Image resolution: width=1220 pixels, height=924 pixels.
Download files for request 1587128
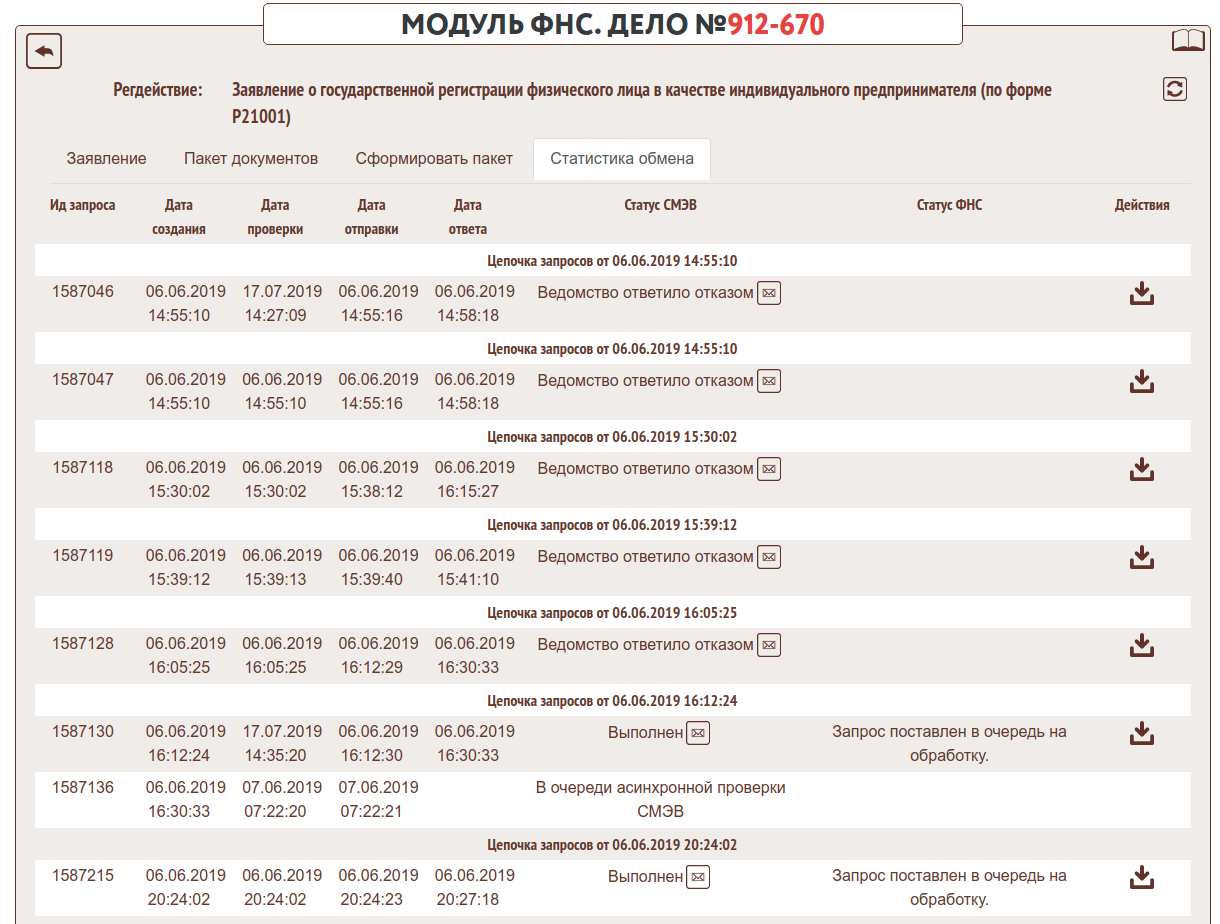tap(1141, 646)
